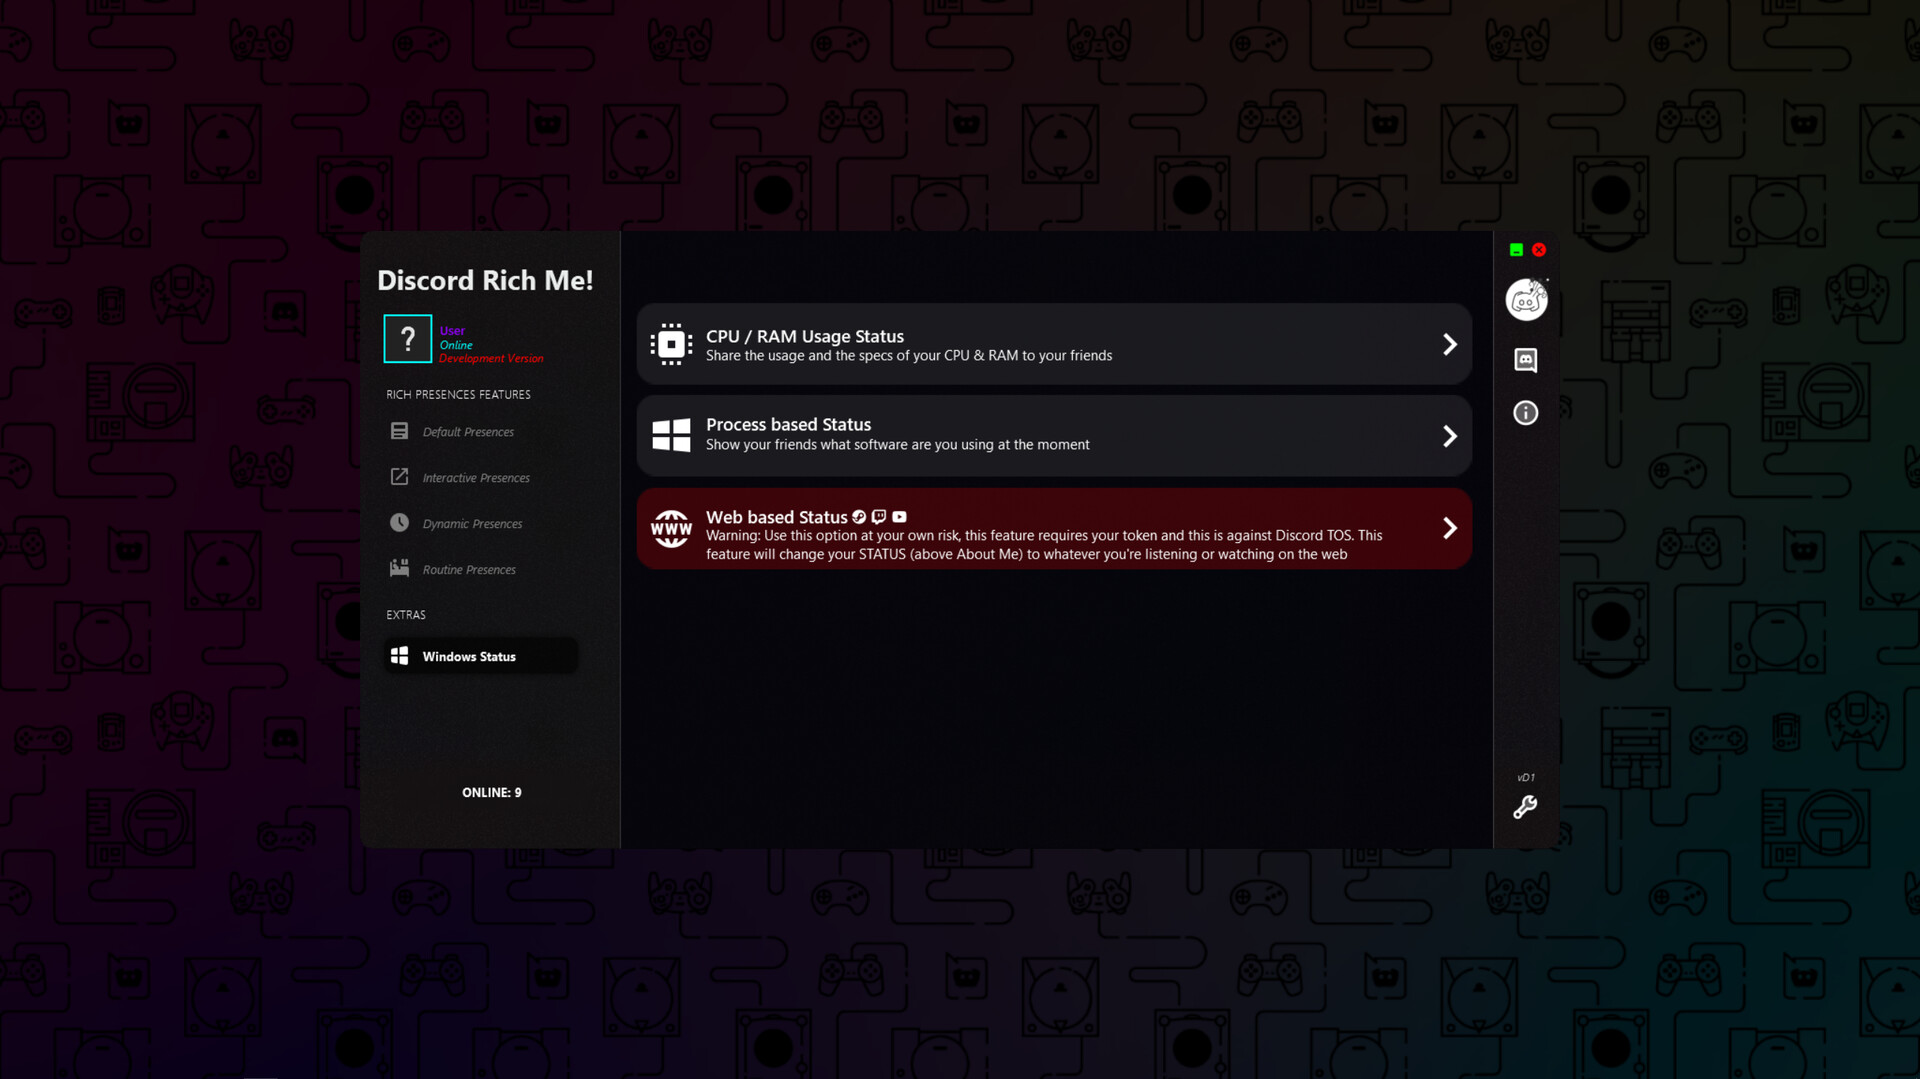1920x1079 pixels.
Task: Click the CPU chip icon on the usage card
Action: click(671, 344)
